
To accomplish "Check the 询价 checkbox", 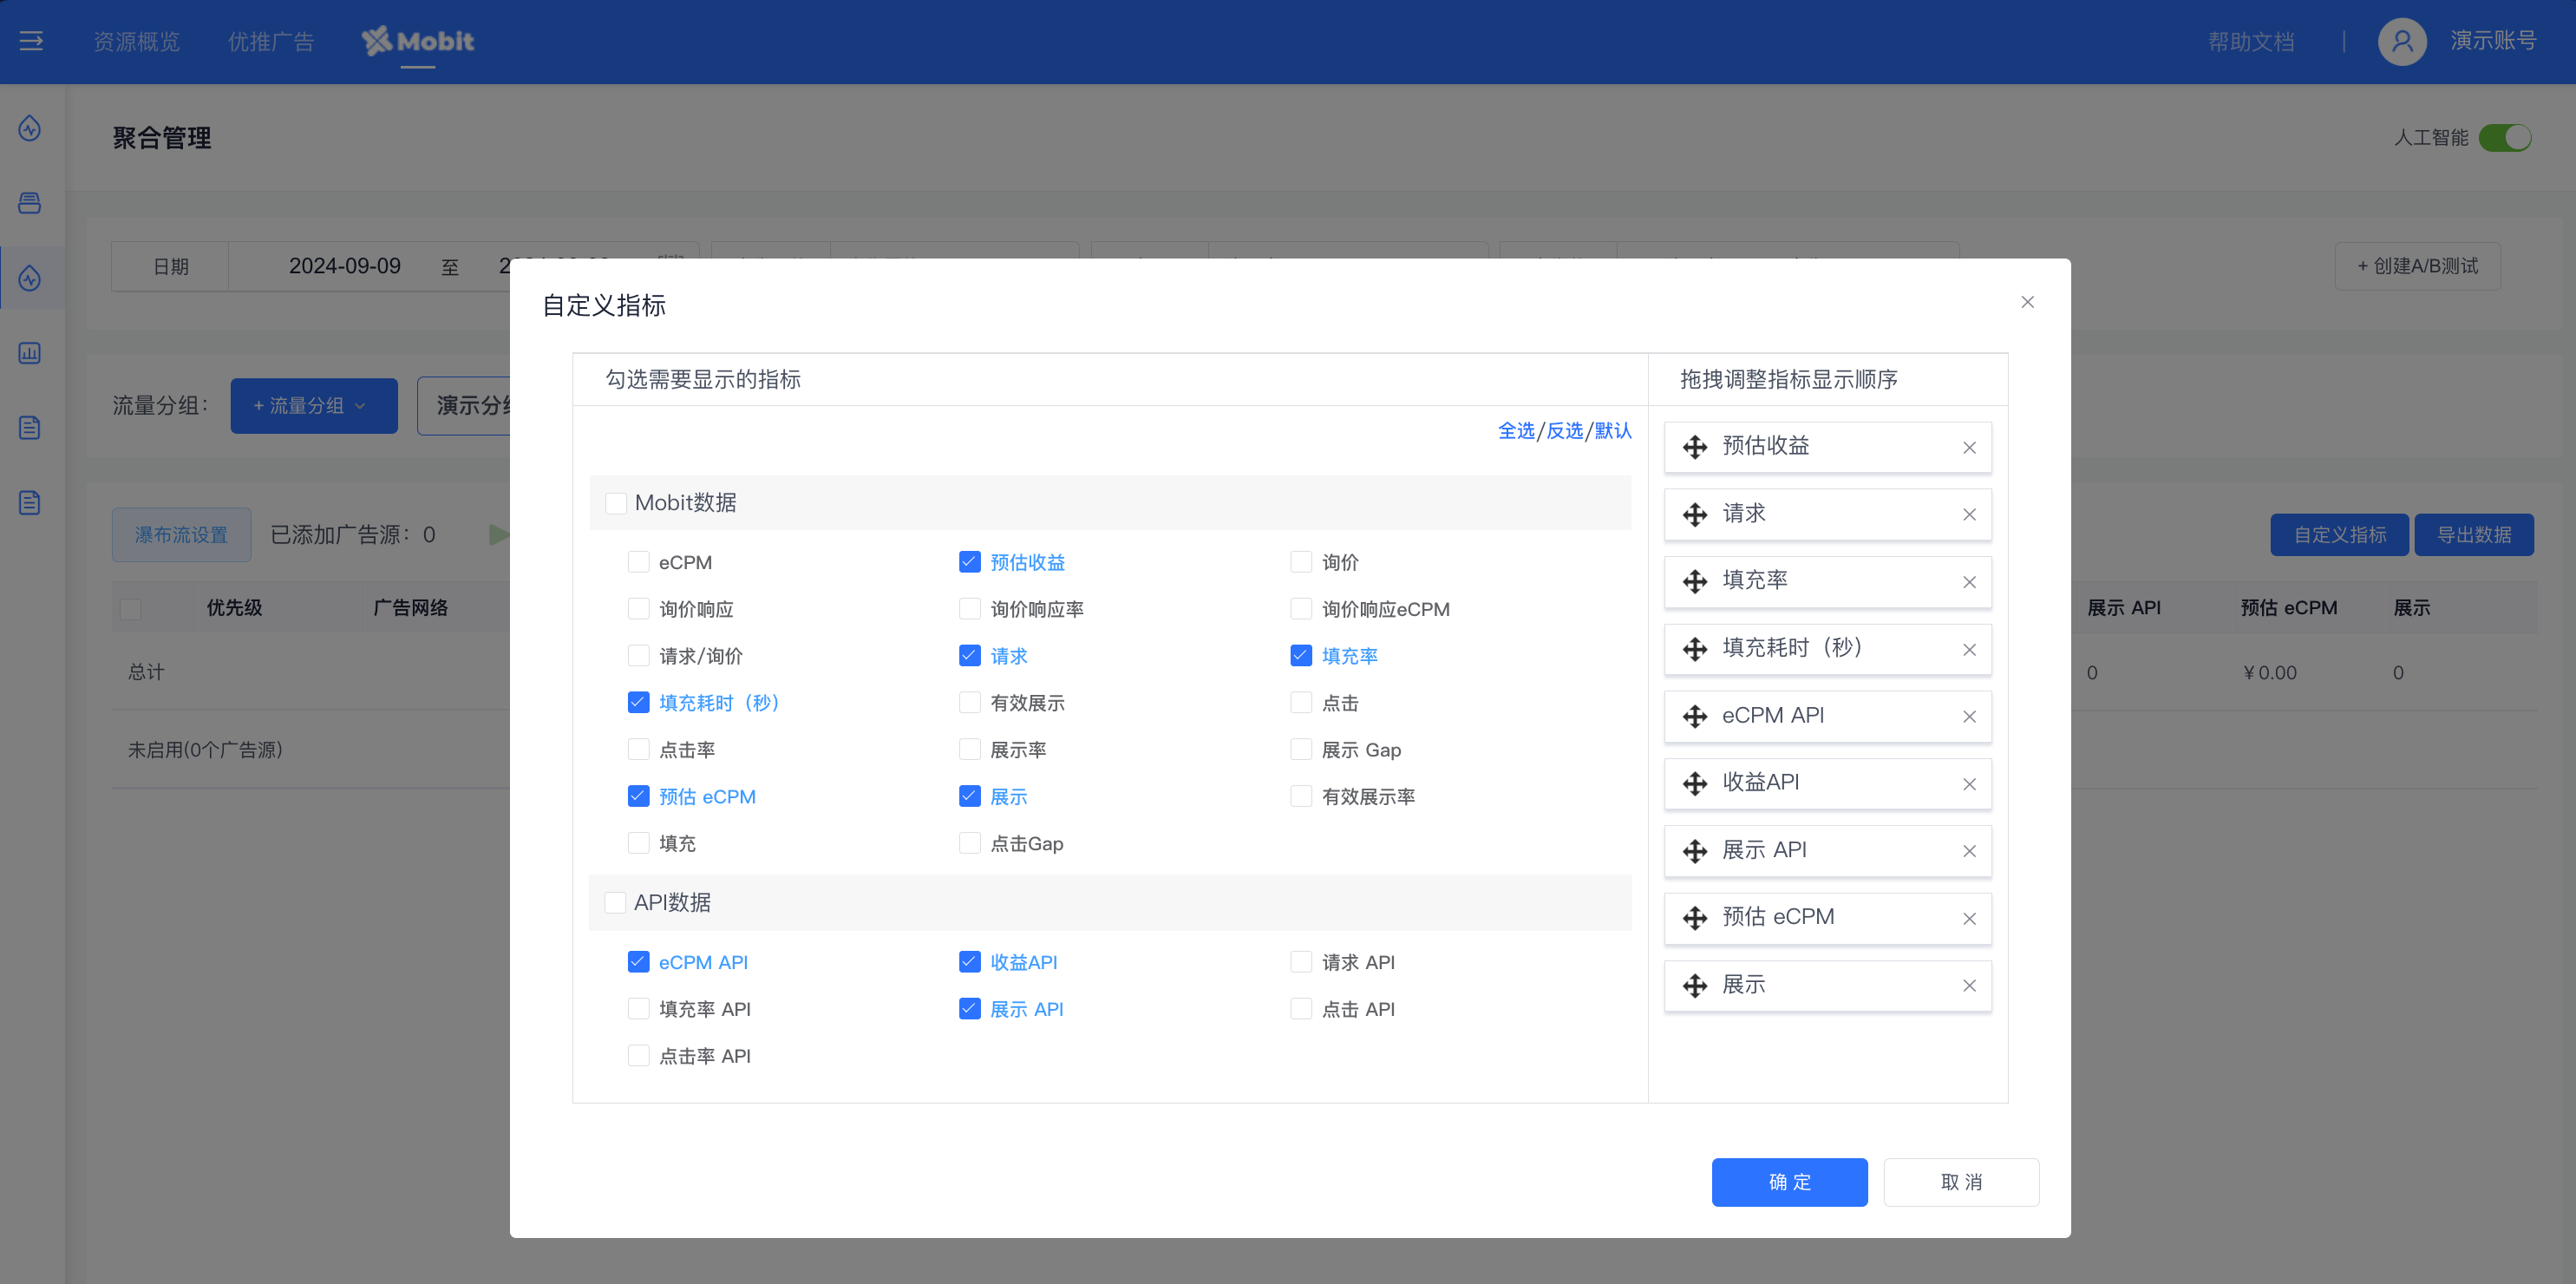I will coord(1301,562).
